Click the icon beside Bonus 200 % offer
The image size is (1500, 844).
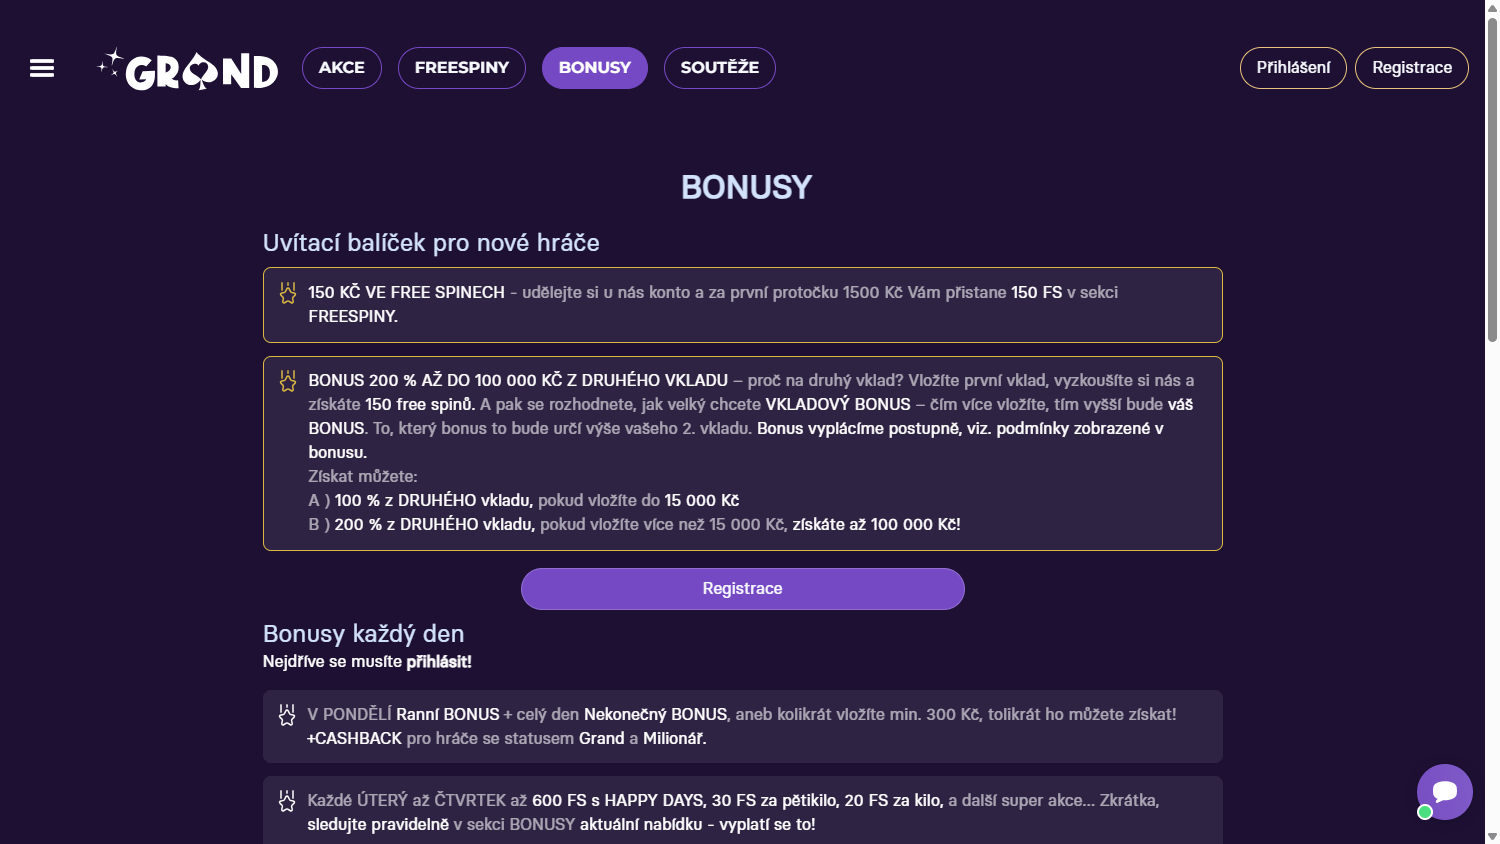tap(288, 381)
